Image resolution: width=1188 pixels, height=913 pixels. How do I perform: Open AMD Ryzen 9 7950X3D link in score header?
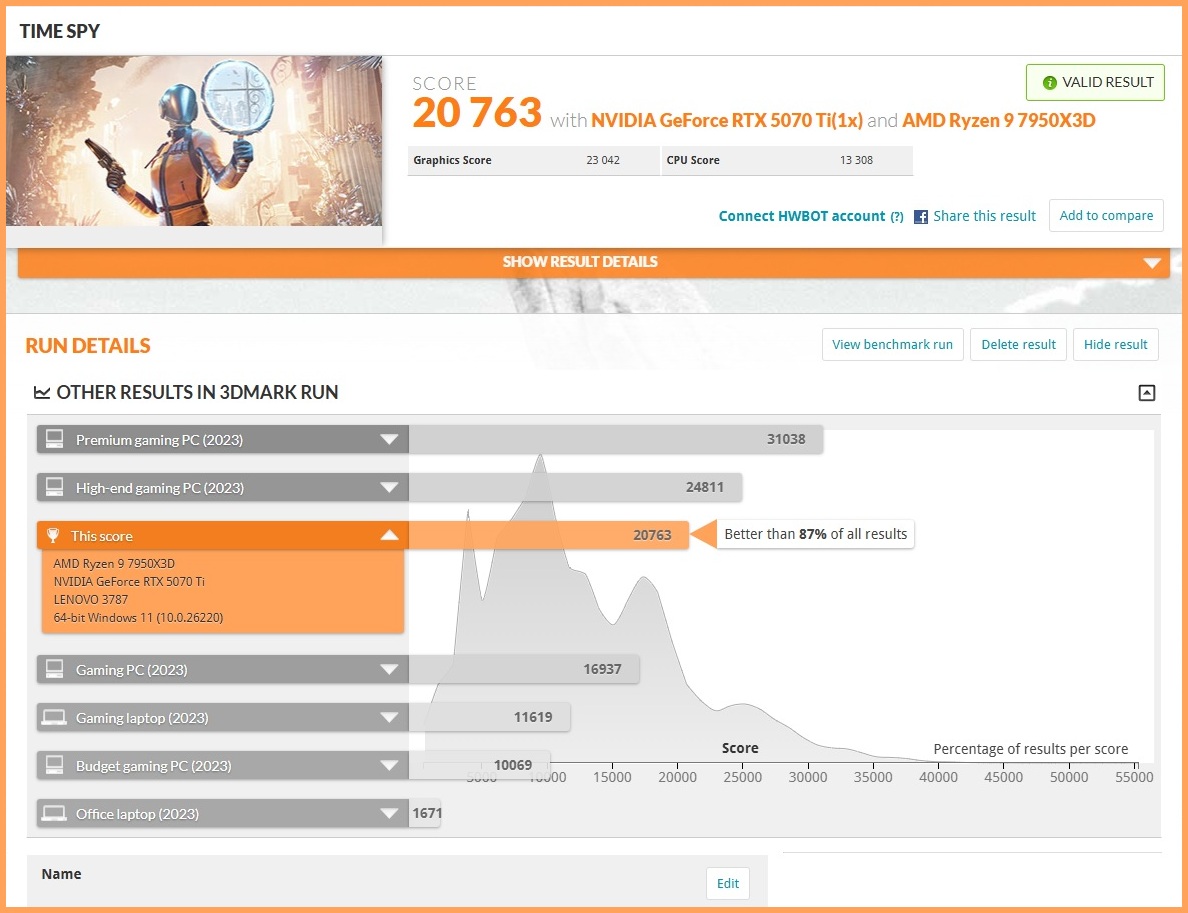tap(999, 120)
